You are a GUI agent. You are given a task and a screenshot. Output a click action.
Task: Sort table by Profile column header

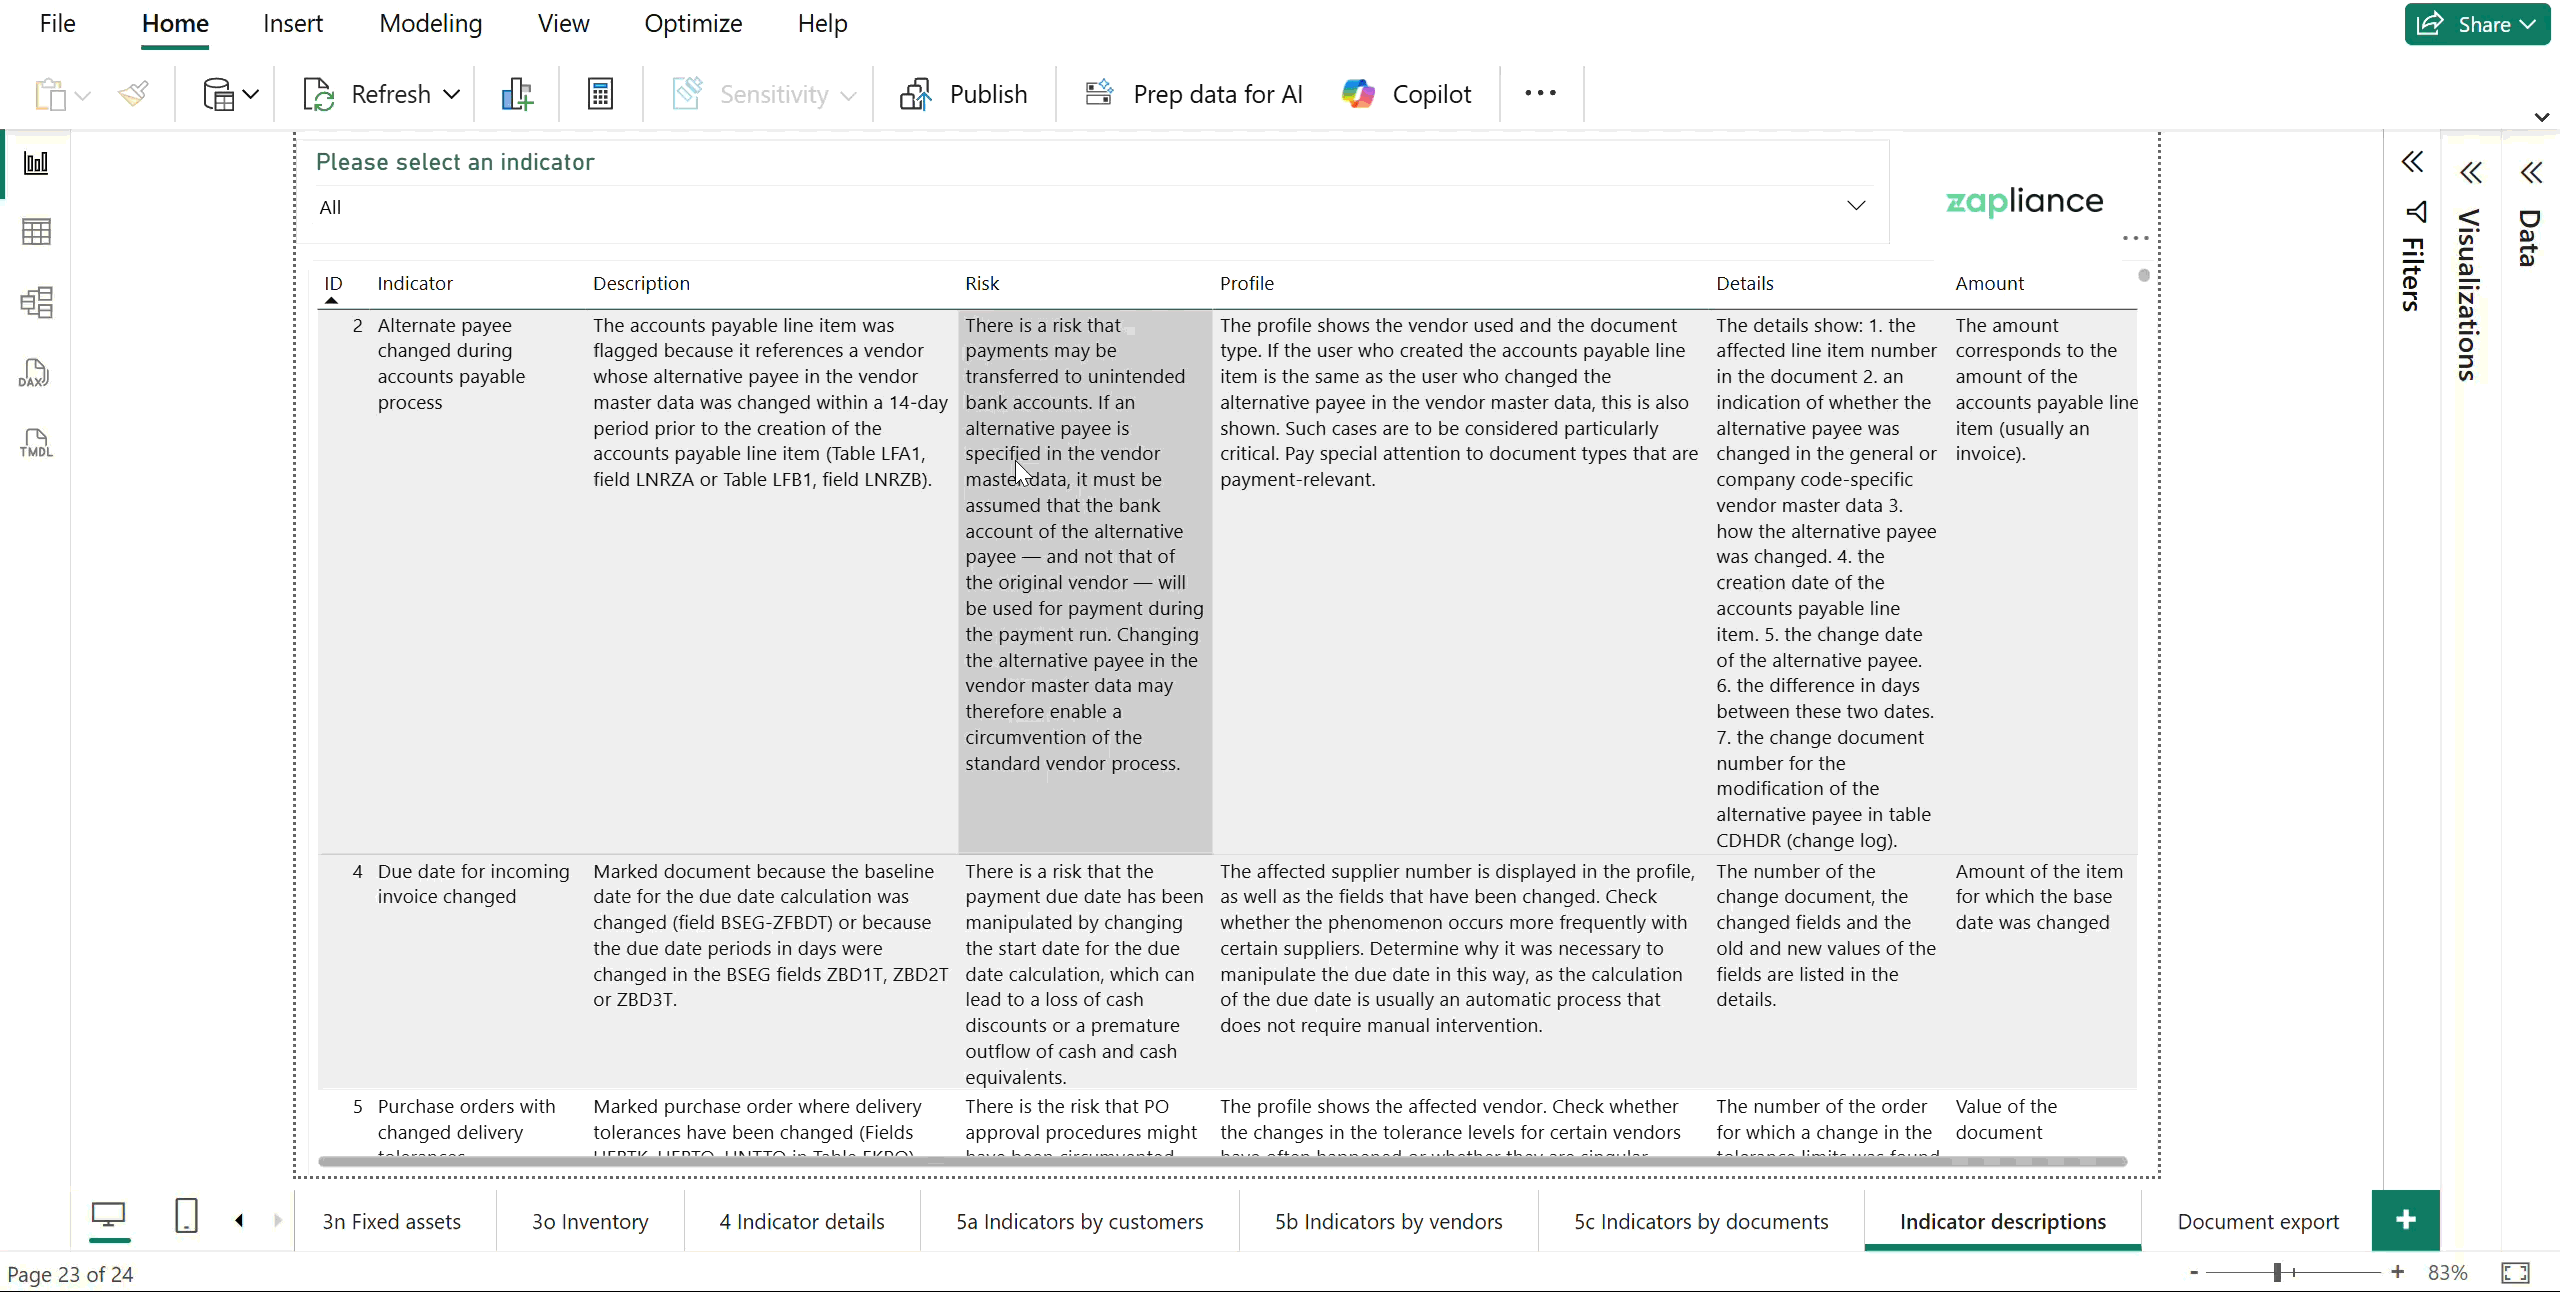[1247, 283]
